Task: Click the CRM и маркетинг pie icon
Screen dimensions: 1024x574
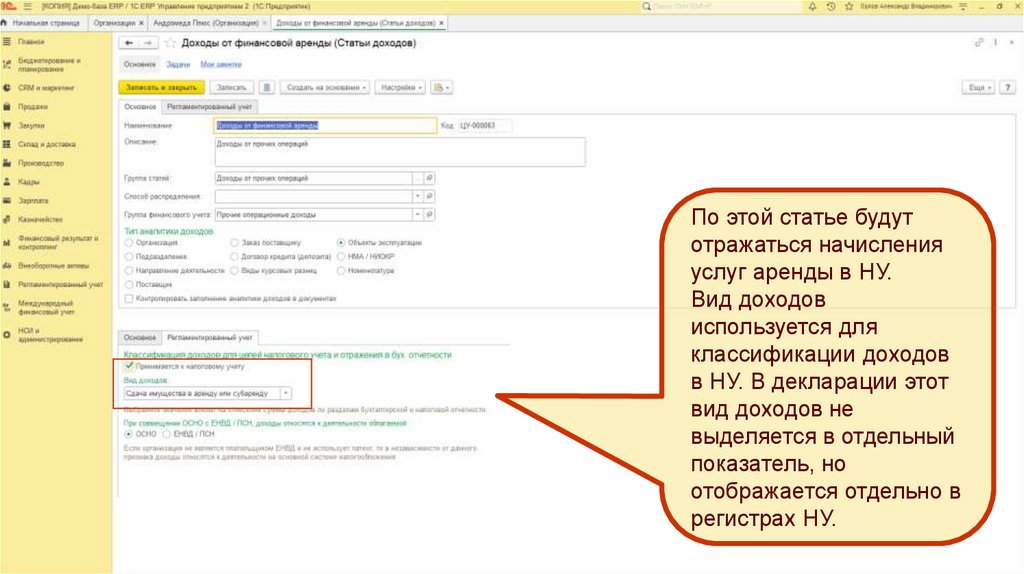Action: click(x=7, y=88)
